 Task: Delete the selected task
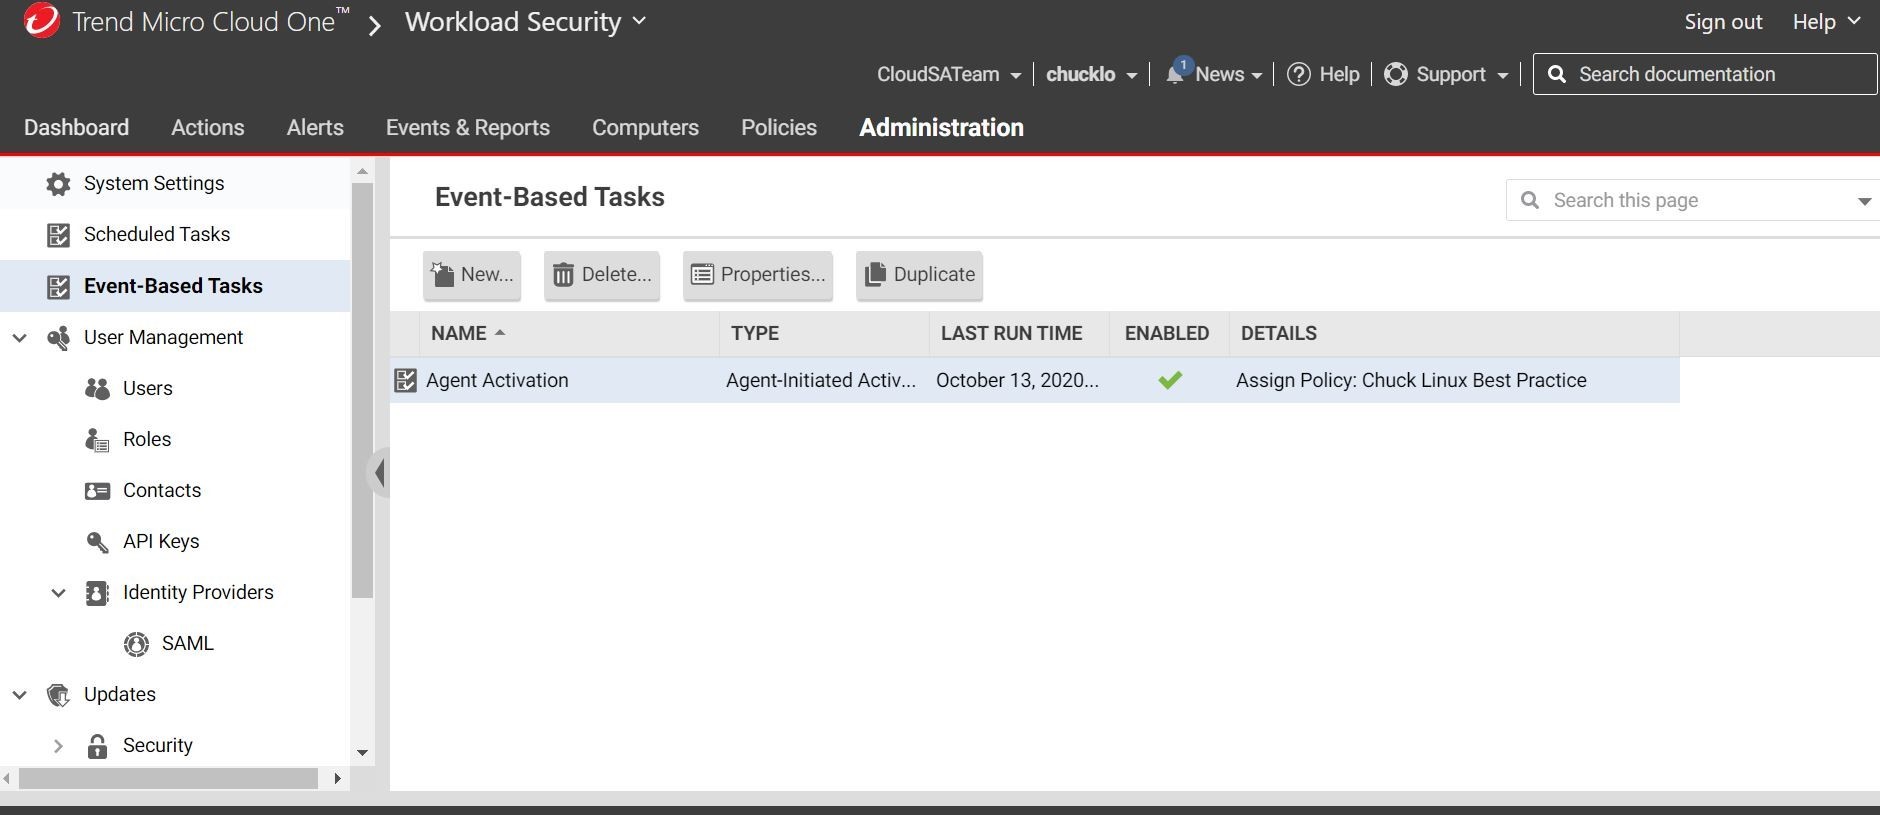pyautogui.click(x=602, y=275)
